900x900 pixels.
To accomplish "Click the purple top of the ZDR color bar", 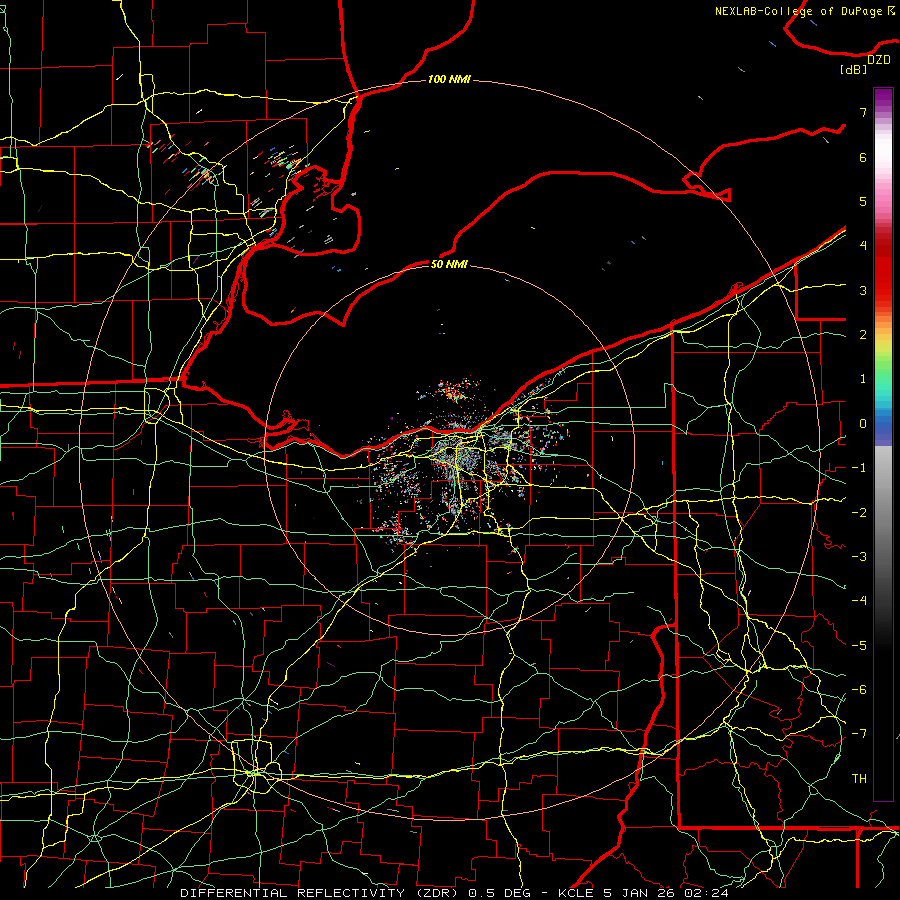I will coord(883,98).
